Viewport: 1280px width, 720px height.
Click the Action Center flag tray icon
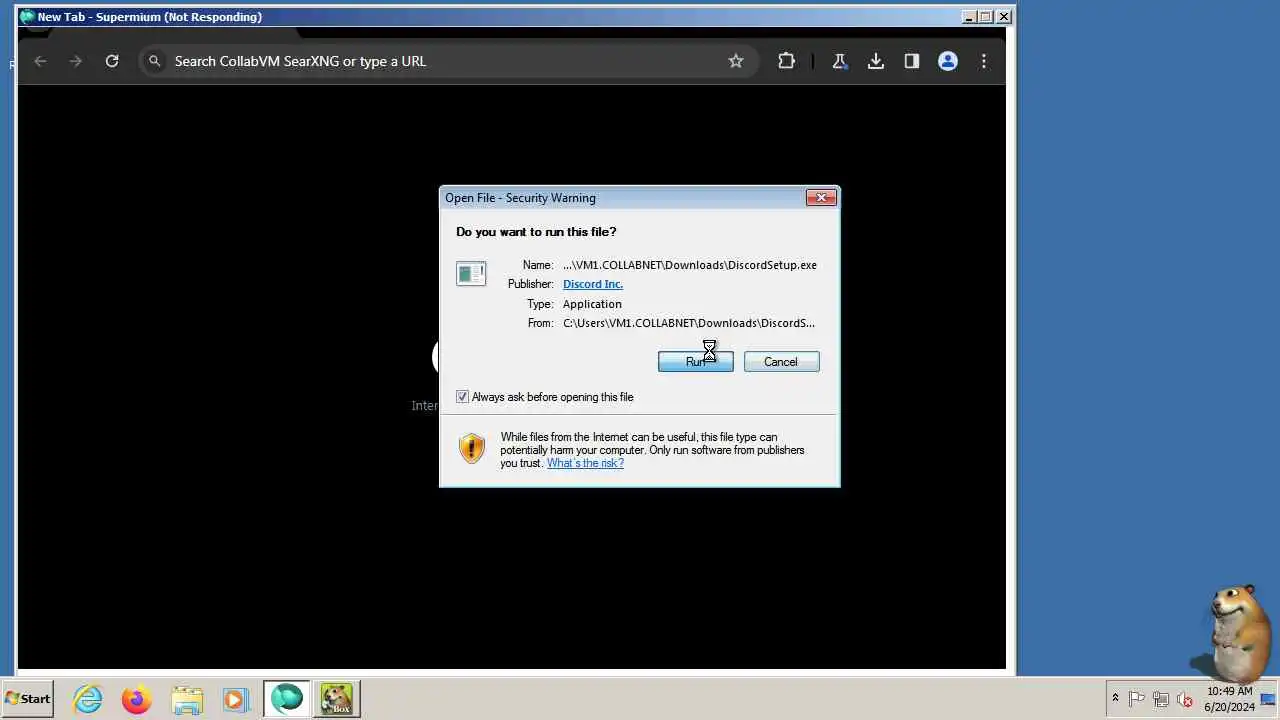pyautogui.click(x=1137, y=699)
